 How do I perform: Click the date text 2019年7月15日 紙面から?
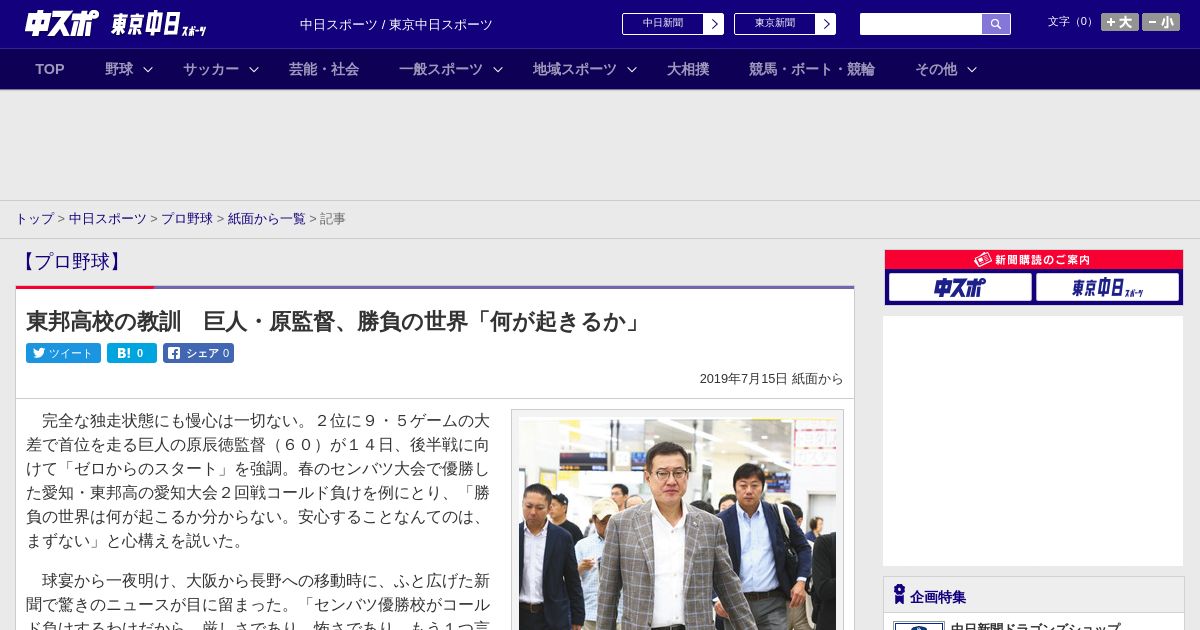coord(771,379)
